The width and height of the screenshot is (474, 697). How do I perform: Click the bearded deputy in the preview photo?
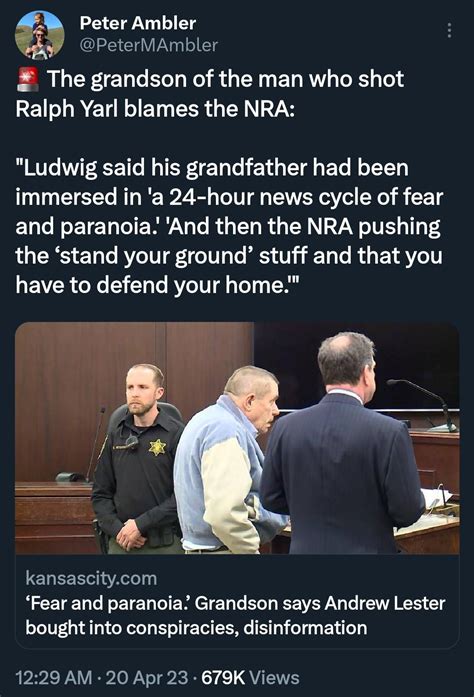(140, 458)
